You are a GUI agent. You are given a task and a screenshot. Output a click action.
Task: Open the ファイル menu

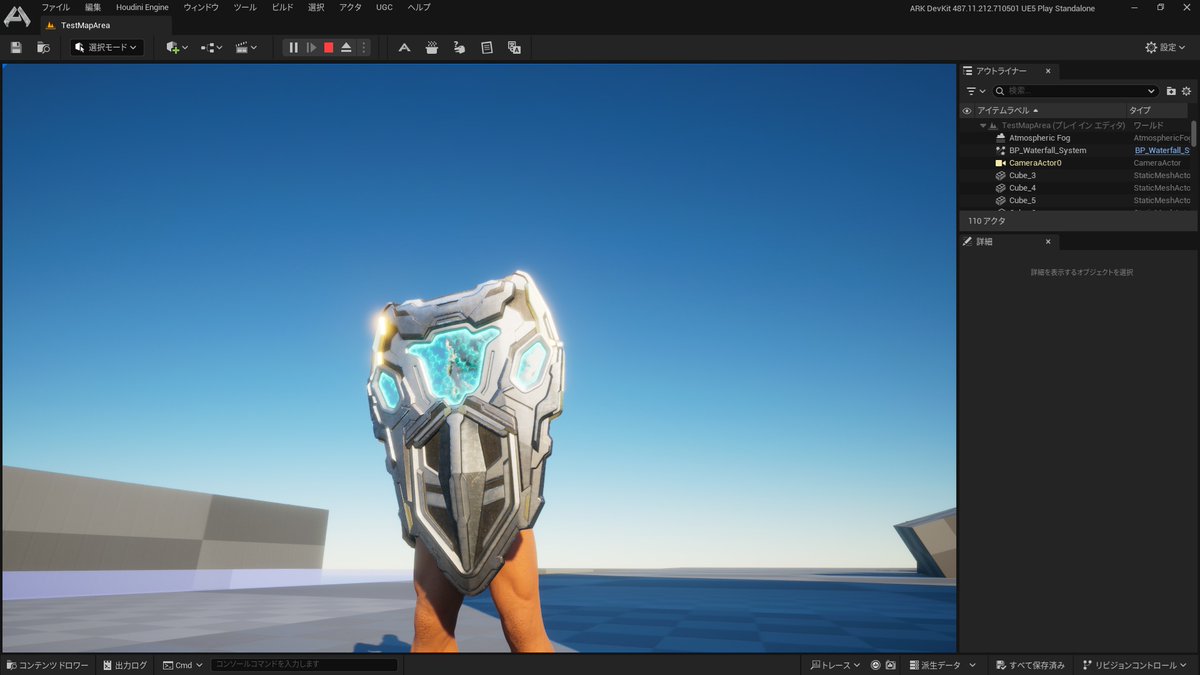point(55,7)
